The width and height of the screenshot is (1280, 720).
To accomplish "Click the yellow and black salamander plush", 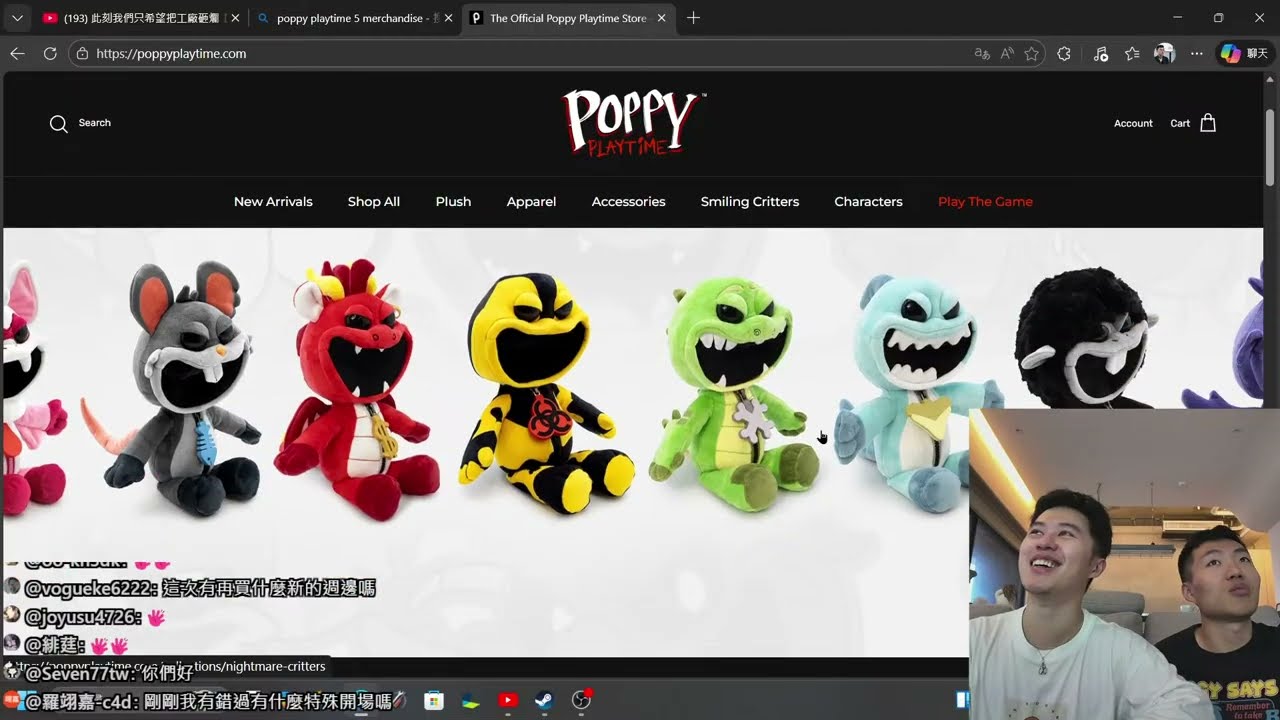I will (546, 393).
